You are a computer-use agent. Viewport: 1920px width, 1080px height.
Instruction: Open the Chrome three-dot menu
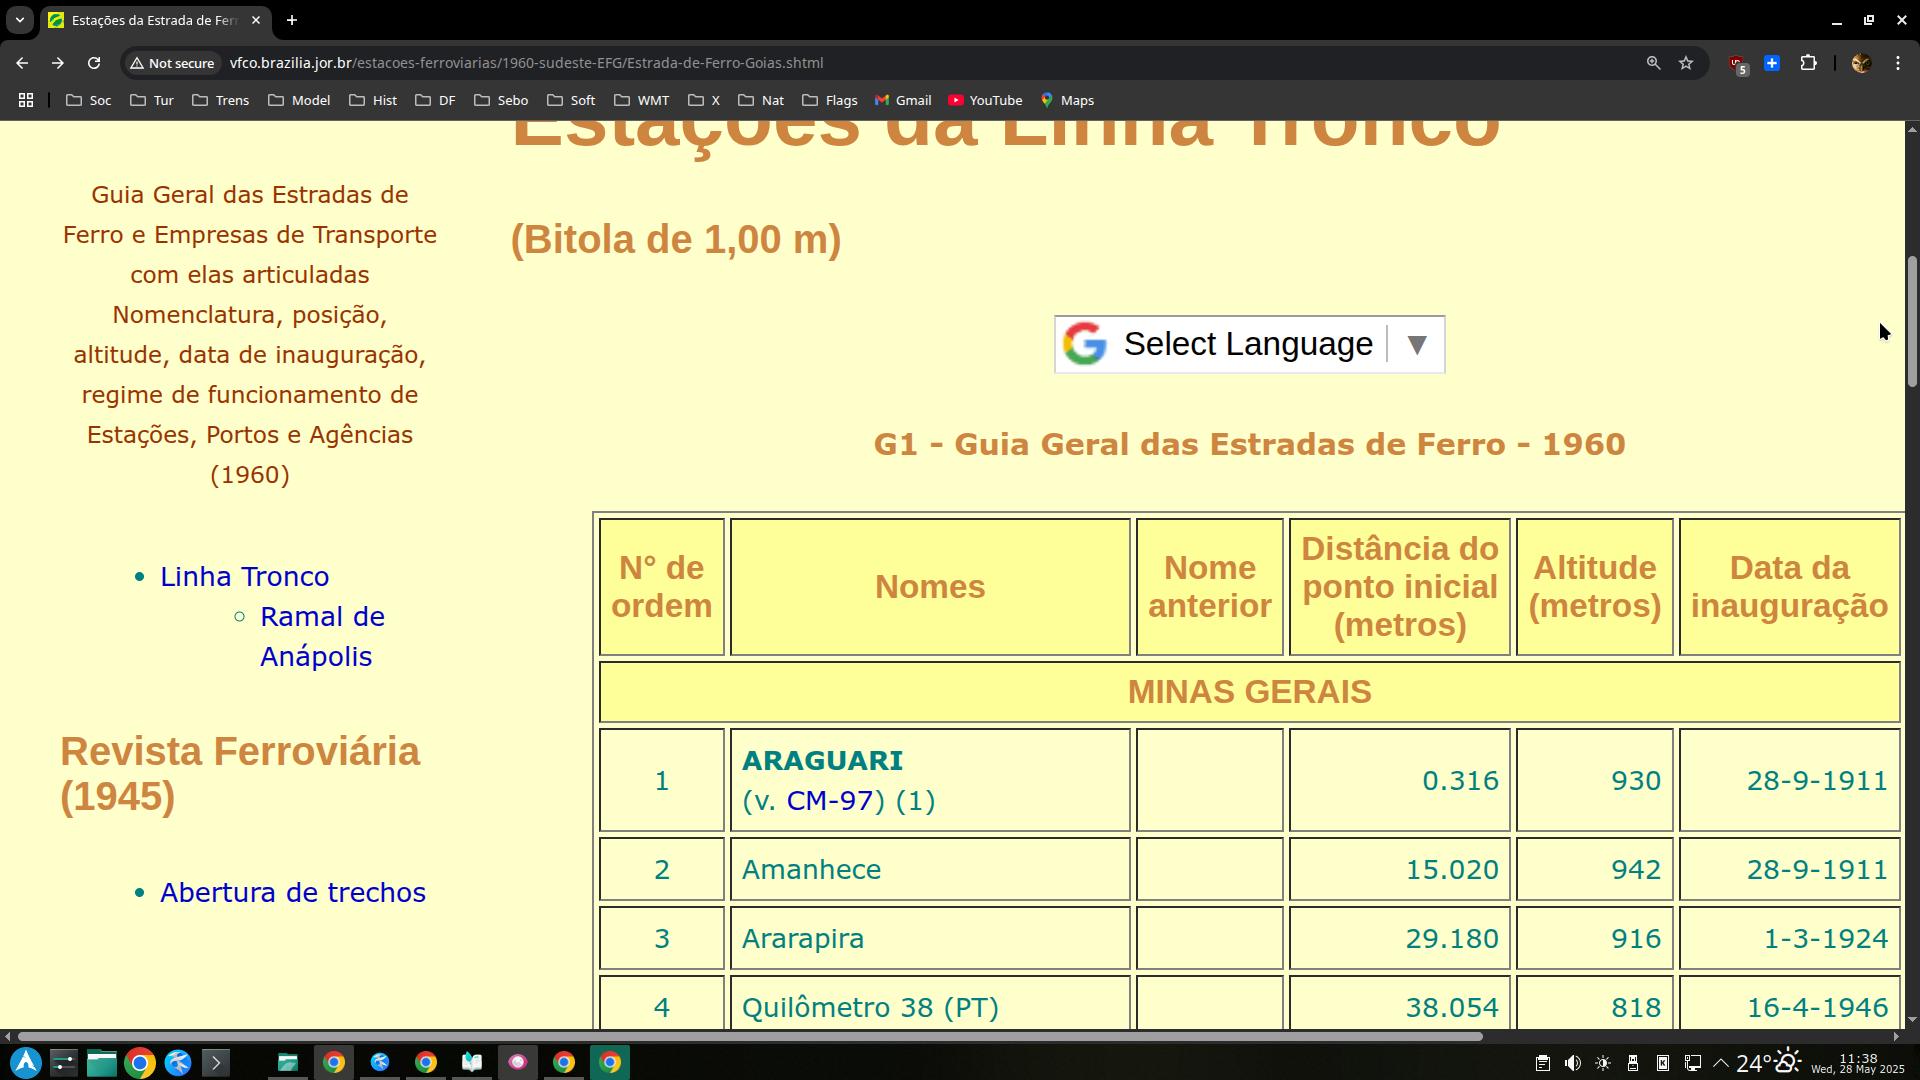pos(1898,63)
